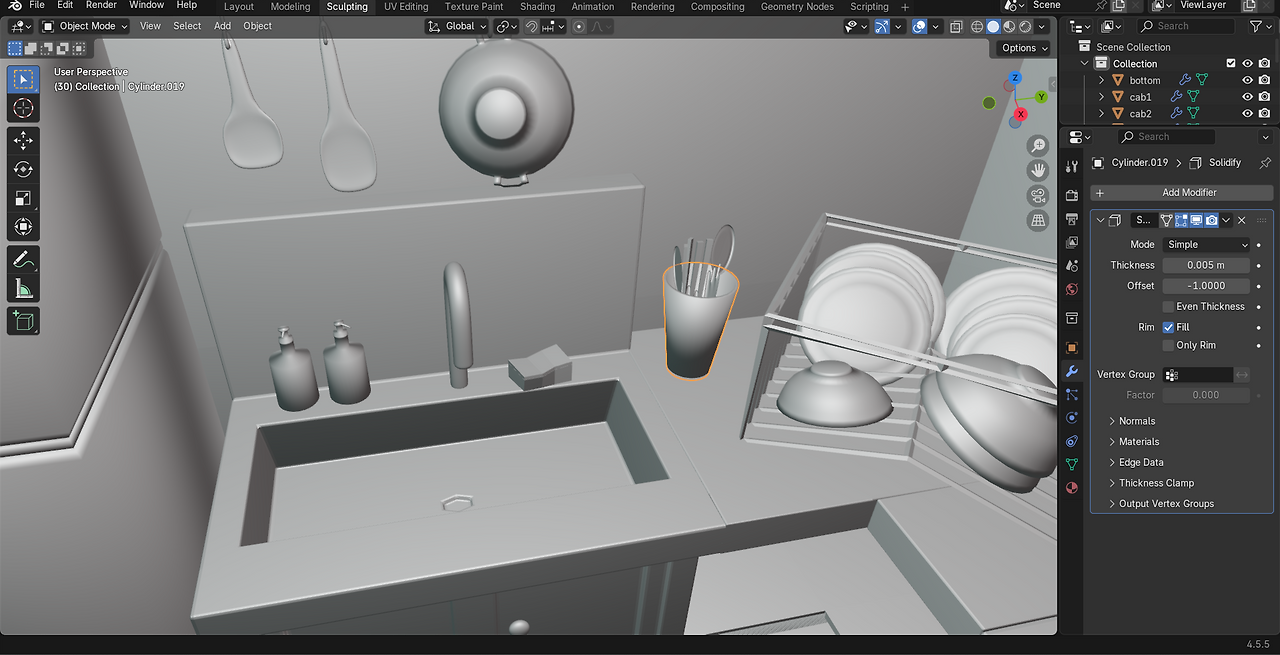Disable cab2 in renders via camera icon
The height and width of the screenshot is (655, 1280).
(x=1264, y=114)
